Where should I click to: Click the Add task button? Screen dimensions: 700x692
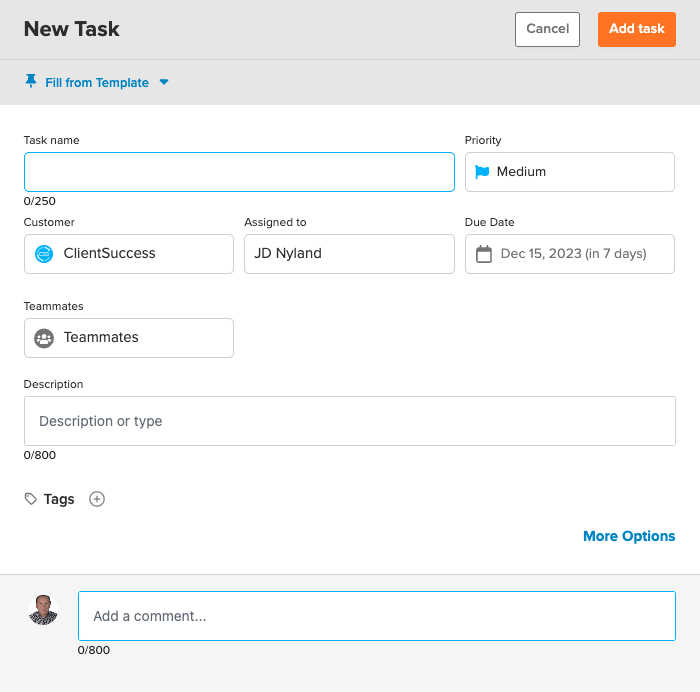tap(637, 29)
